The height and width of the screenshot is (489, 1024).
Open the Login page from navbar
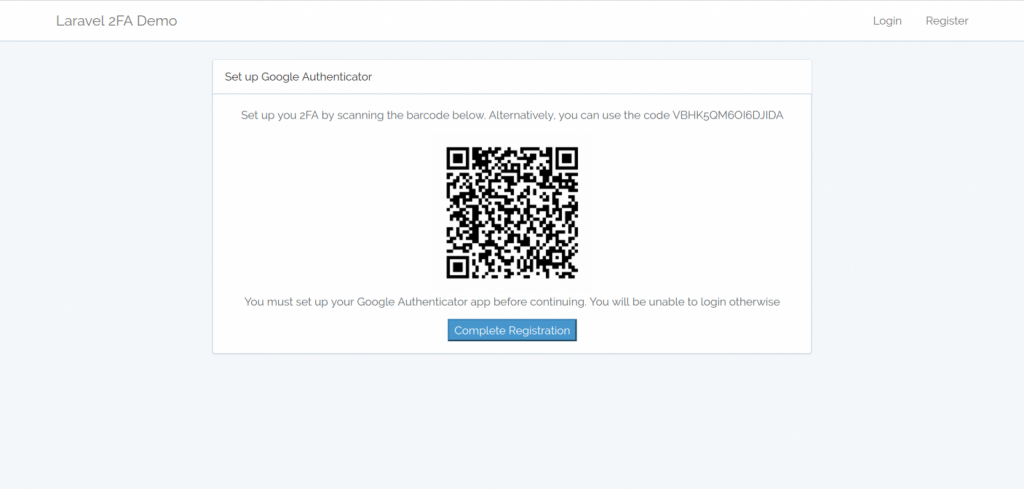pos(887,21)
